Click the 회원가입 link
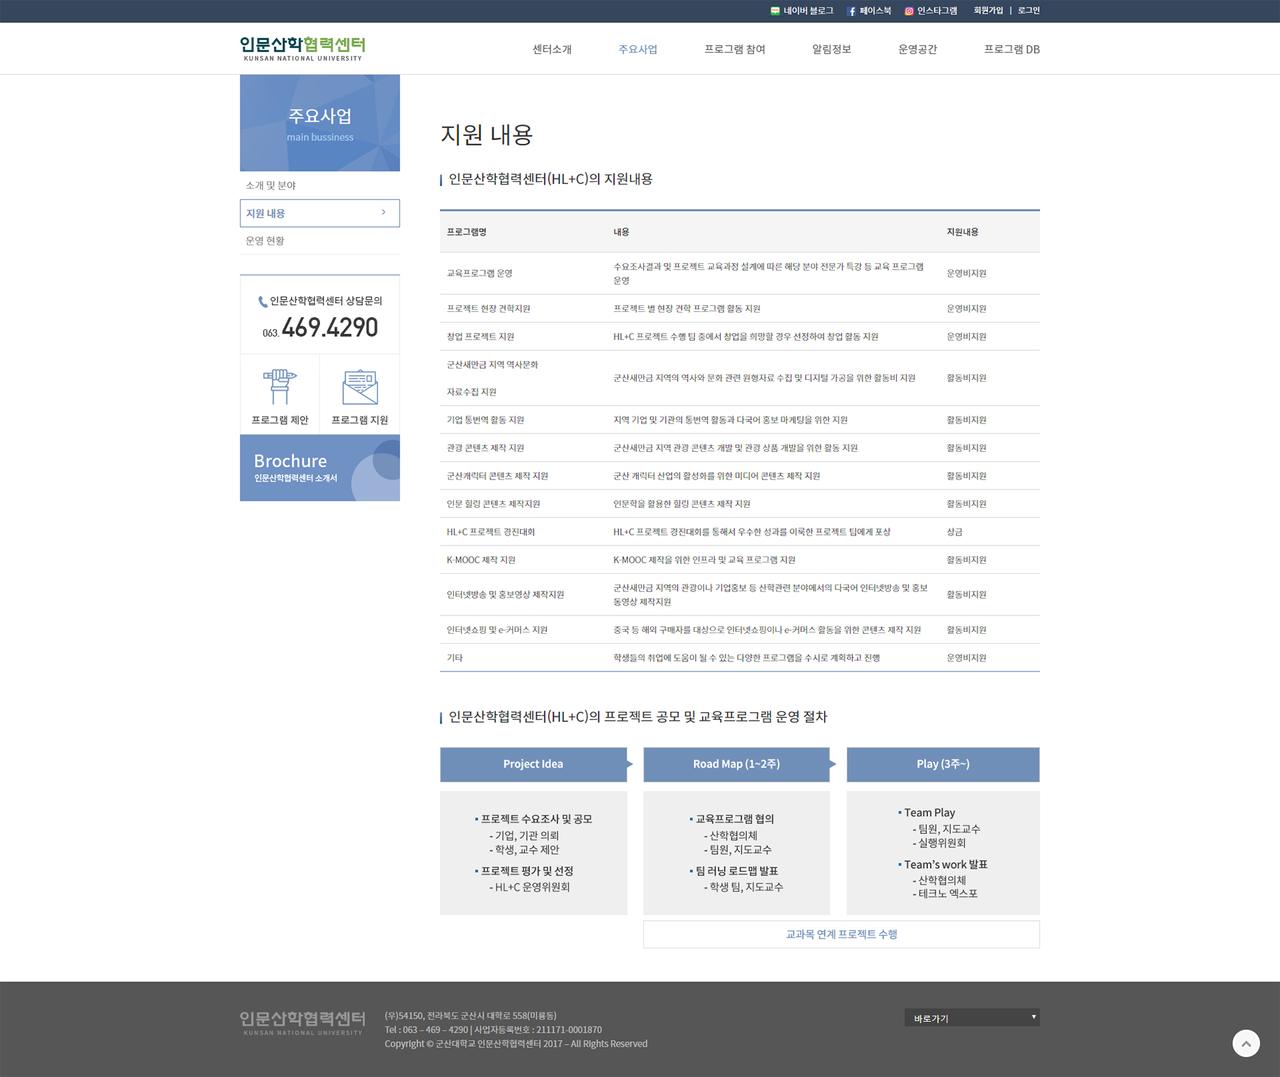Screen dimensions: 1280x1077 click(988, 11)
